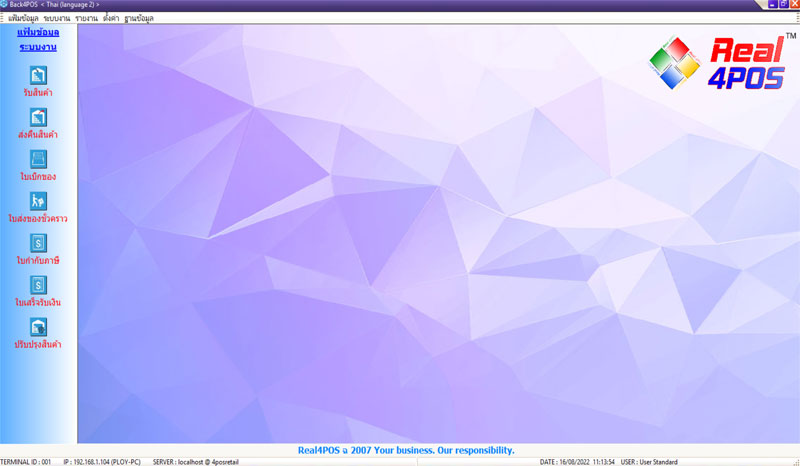Open the ส่งคืนสินค้า (return goods) icon
Image resolution: width=800 pixels, height=466 pixels.
[39, 118]
